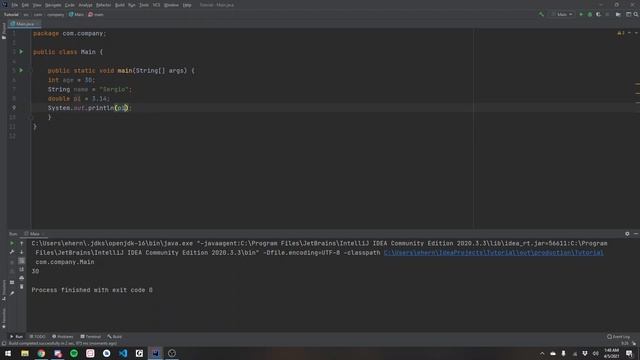
Task: Click the Main class breadcrumb
Action: pos(76,14)
